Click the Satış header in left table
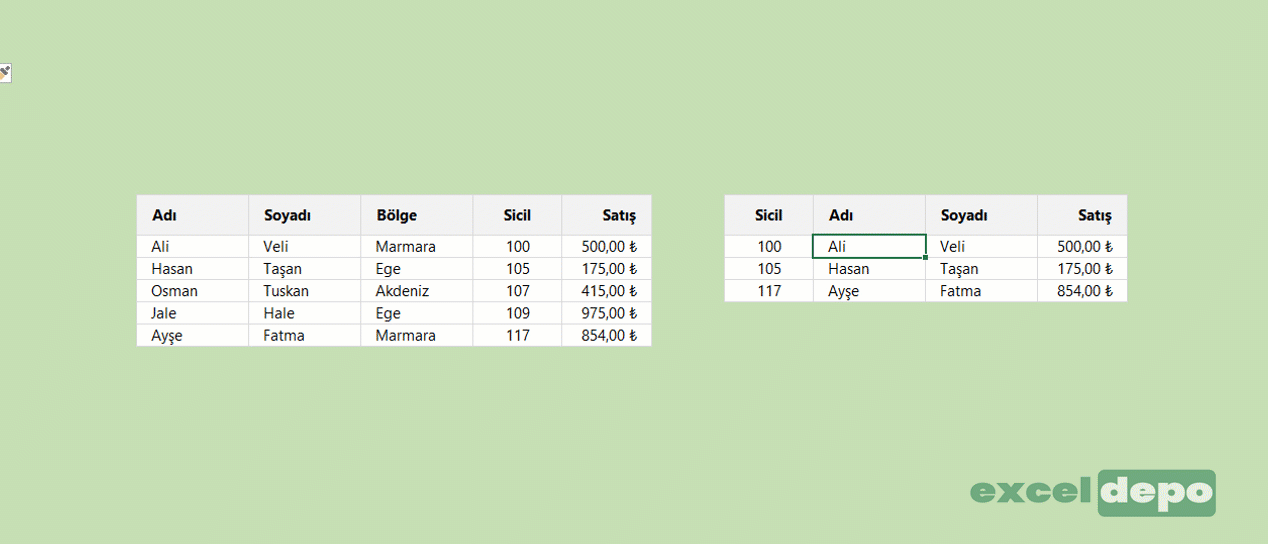Image resolution: width=1268 pixels, height=544 pixels. 606,215
